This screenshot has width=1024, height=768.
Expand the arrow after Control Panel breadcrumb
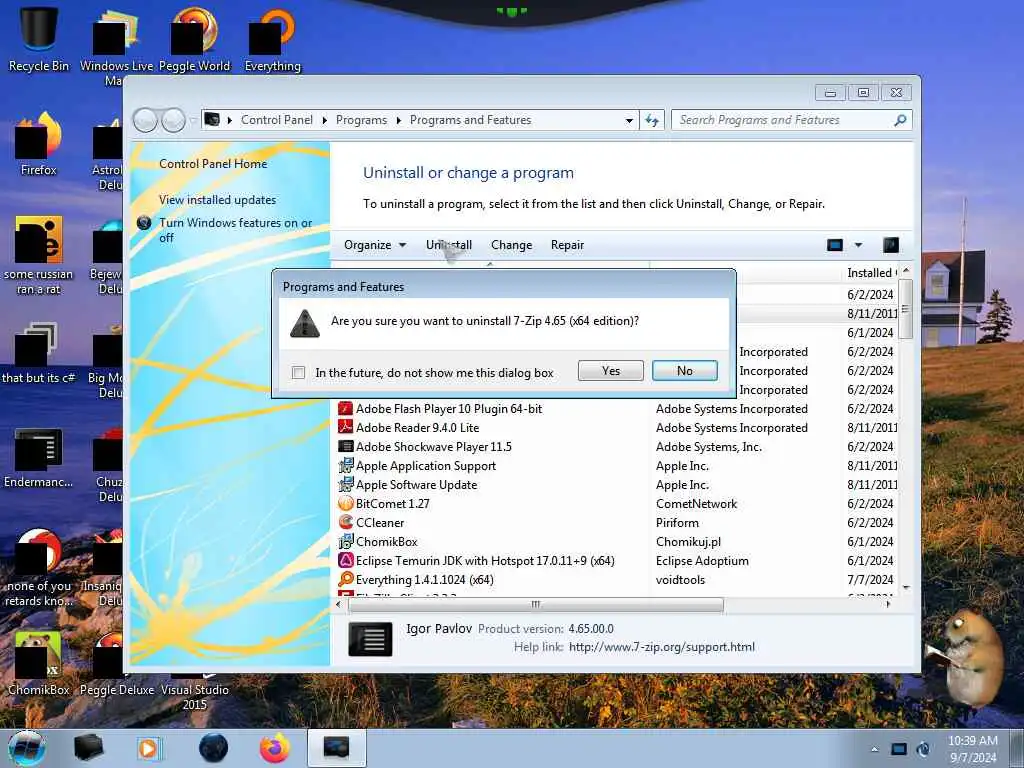pyautogui.click(x=325, y=120)
